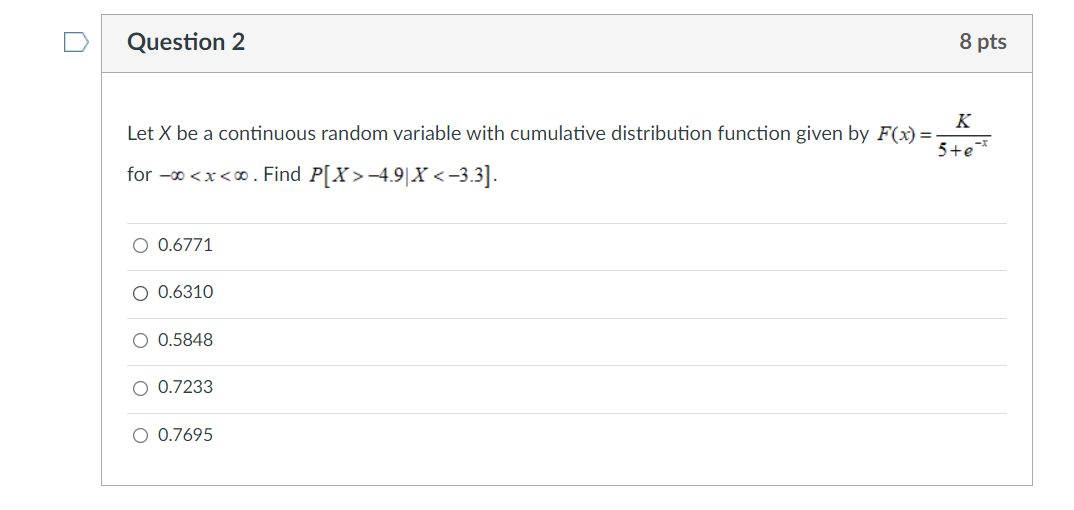Click the word 'Find' in the prompt
1074x510 pixels.
point(282,175)
